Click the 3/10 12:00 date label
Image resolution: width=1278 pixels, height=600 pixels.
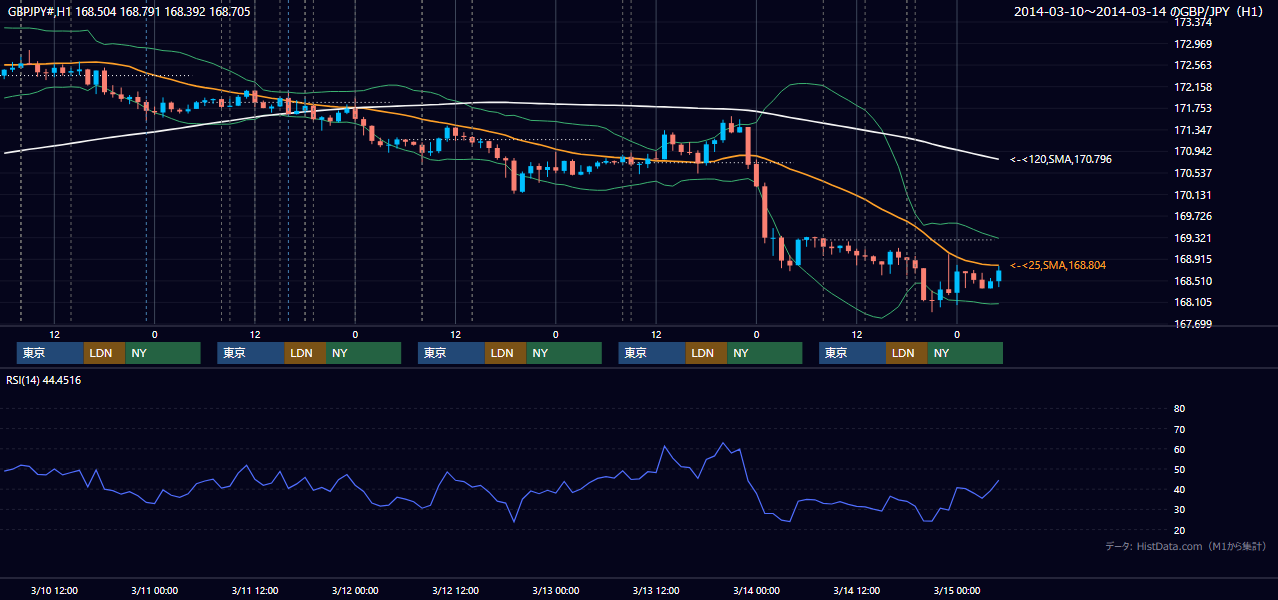55,590
